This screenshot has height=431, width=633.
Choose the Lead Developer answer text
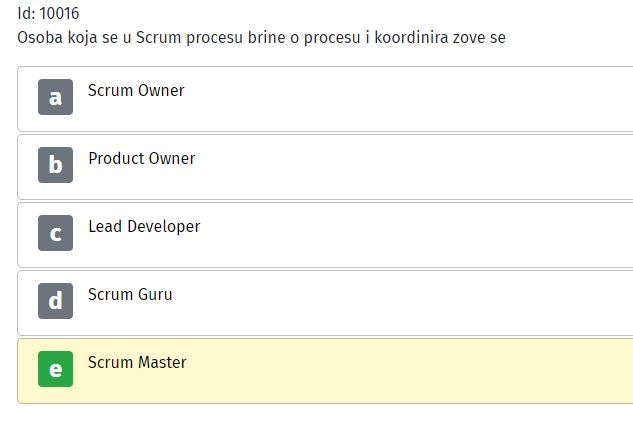pos(144,226)
